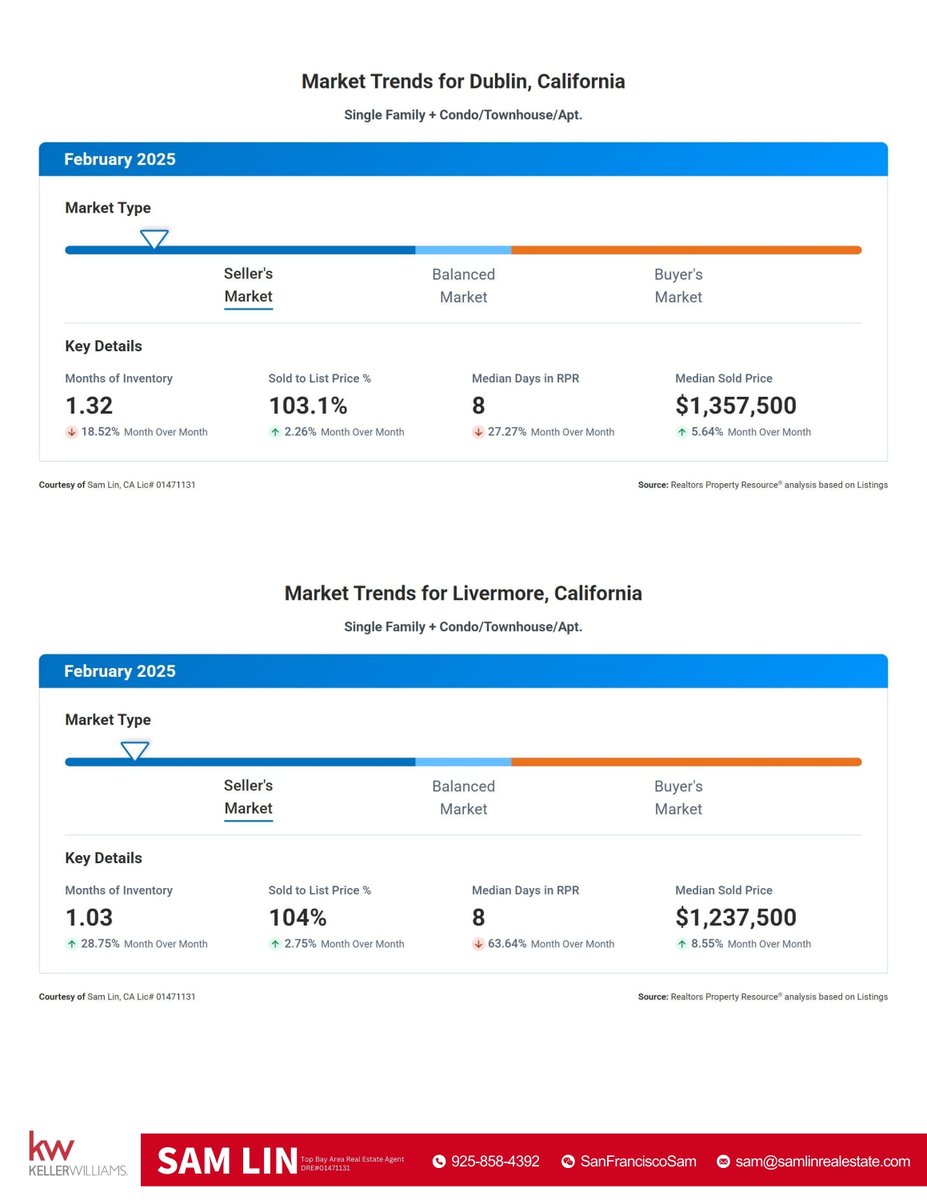Click the green up arrow beside 8.55%
Image resolution: width=927 pixels, height=1200 pixels.
pyautogui.click(x=681, y=943)
